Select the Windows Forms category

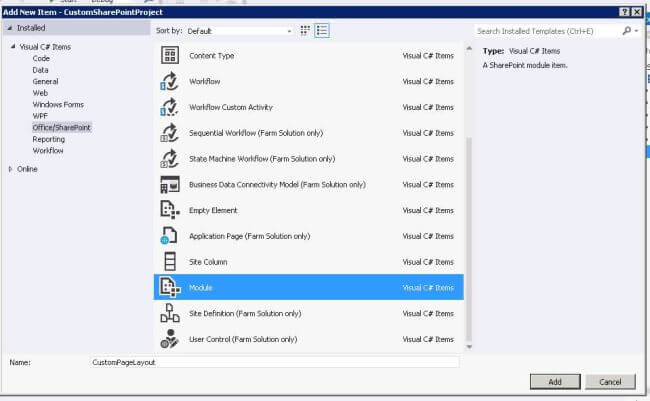58,105
